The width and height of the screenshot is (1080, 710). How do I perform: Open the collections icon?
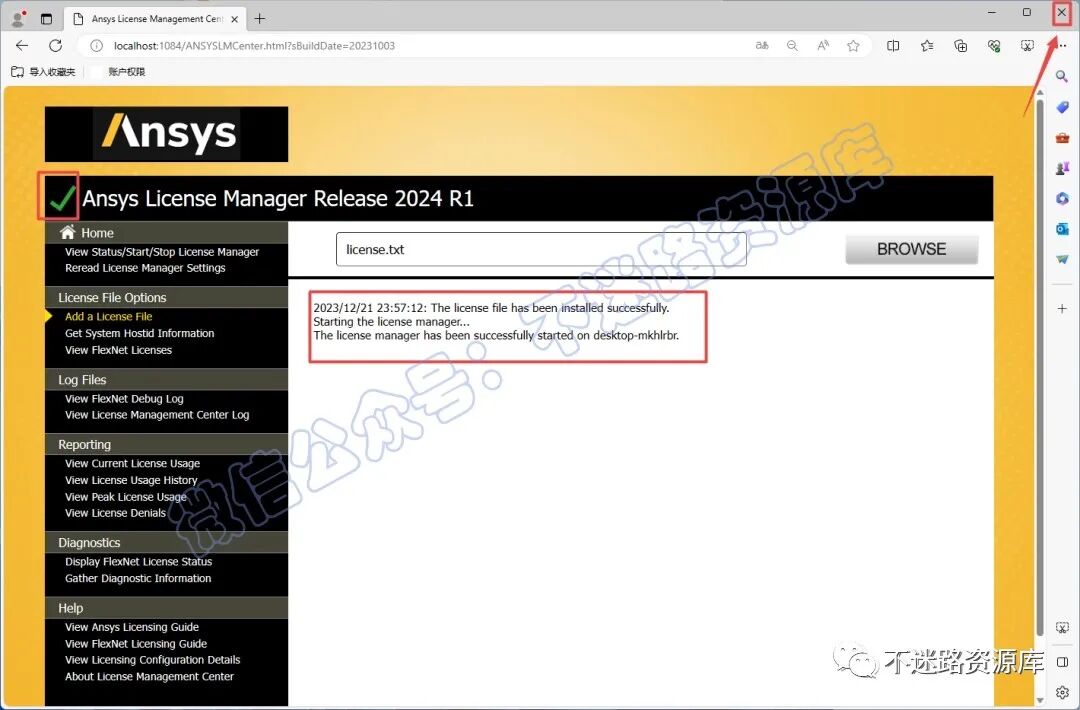pyautogui.click(x=960, y=45)
